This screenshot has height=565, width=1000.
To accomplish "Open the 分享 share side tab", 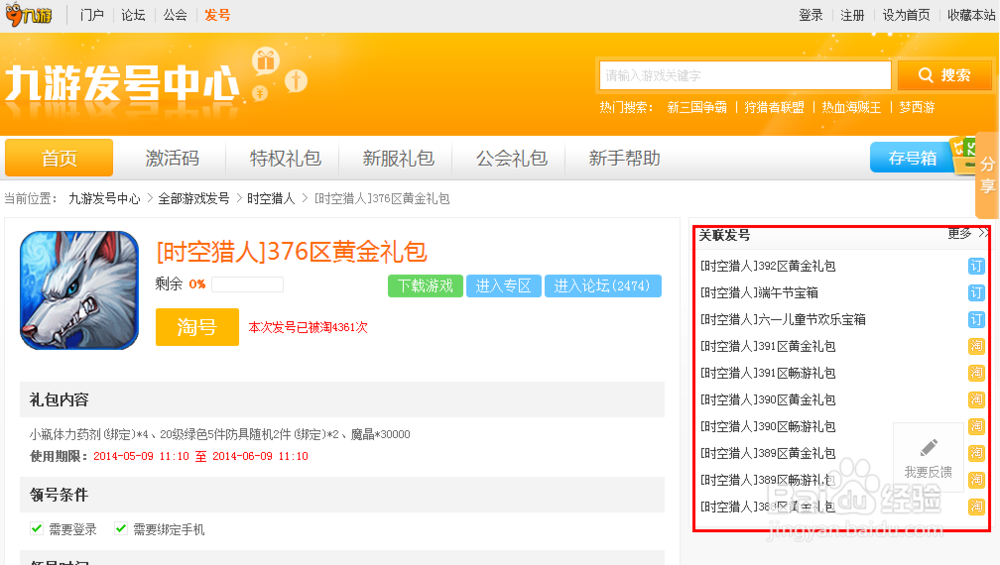I will click(987, 175).
